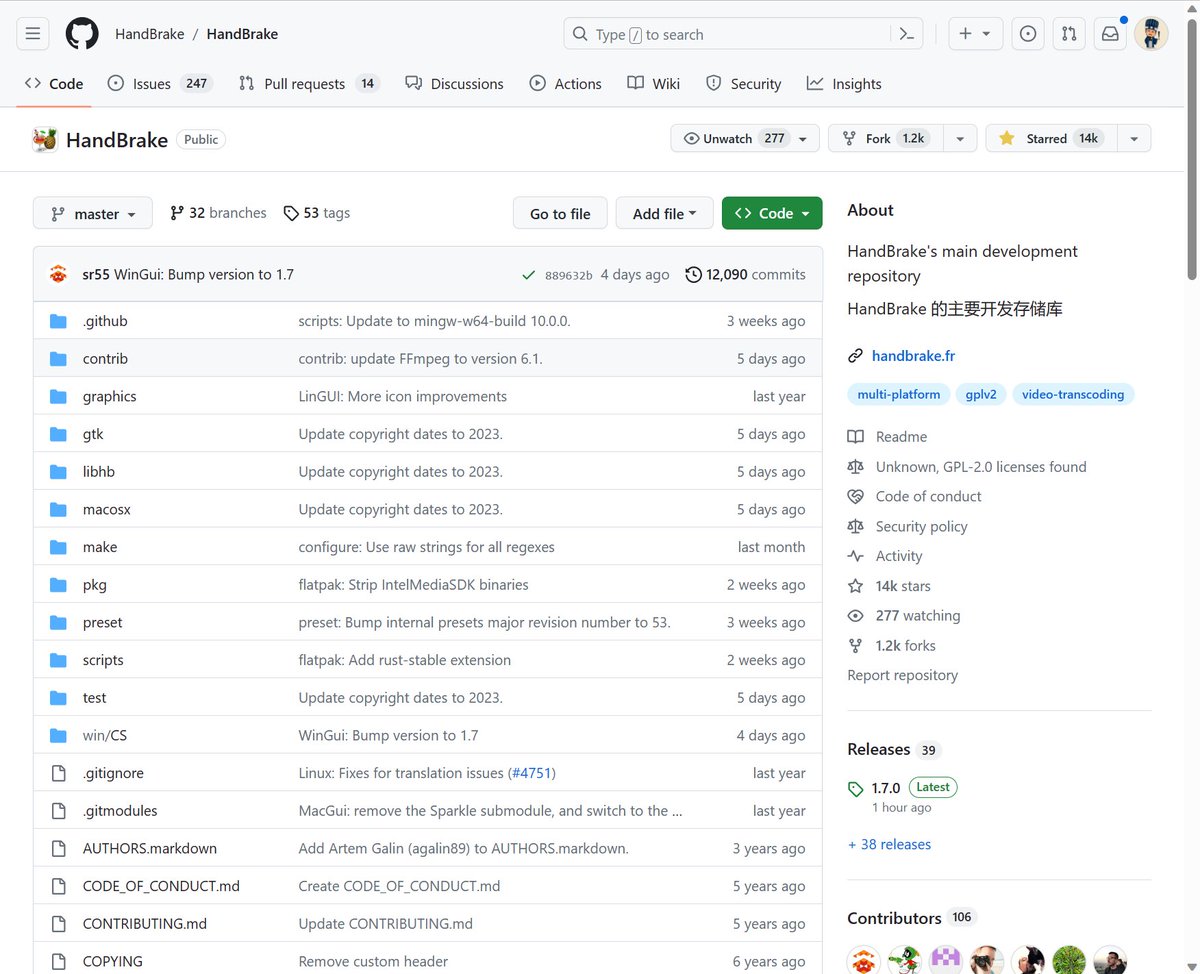This screenshot has height=974, width=1200.
Task: Toggle the Starred button to unstar
Action: (1051, 139)
